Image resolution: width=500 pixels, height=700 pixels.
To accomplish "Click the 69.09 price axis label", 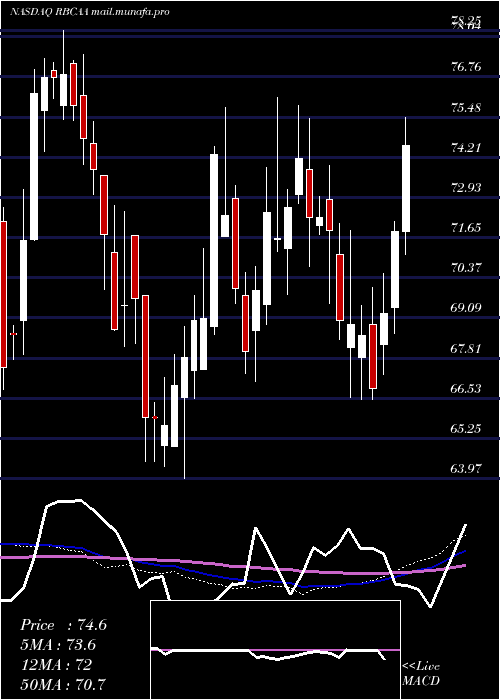I will pyautogui.click(x=467, y=308).
